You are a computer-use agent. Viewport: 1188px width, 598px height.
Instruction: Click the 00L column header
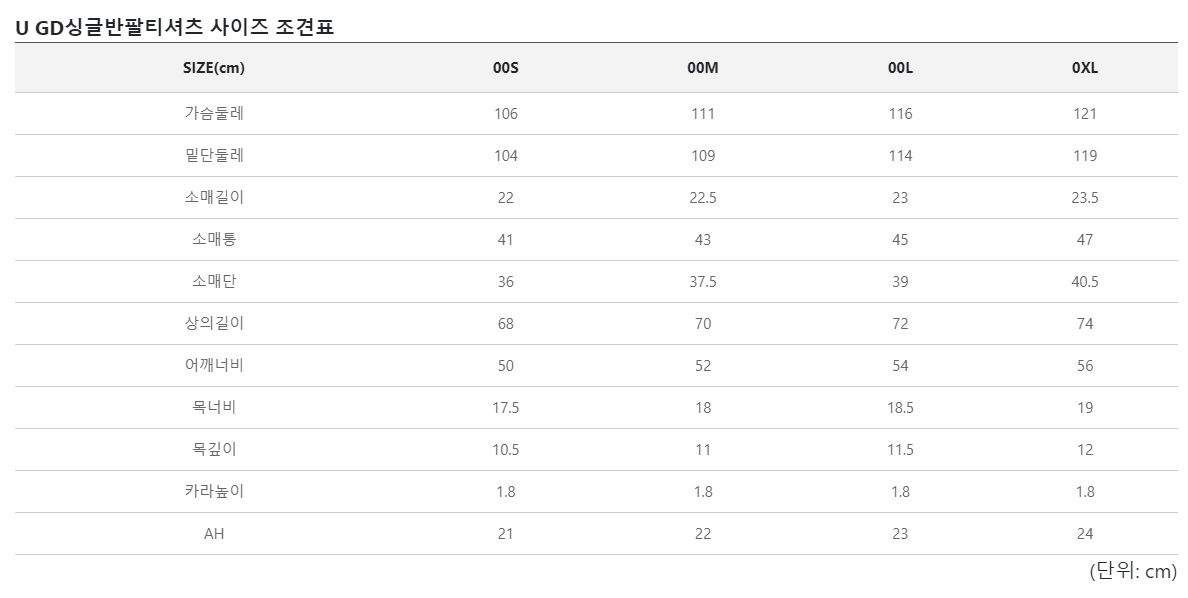(900, 67)
